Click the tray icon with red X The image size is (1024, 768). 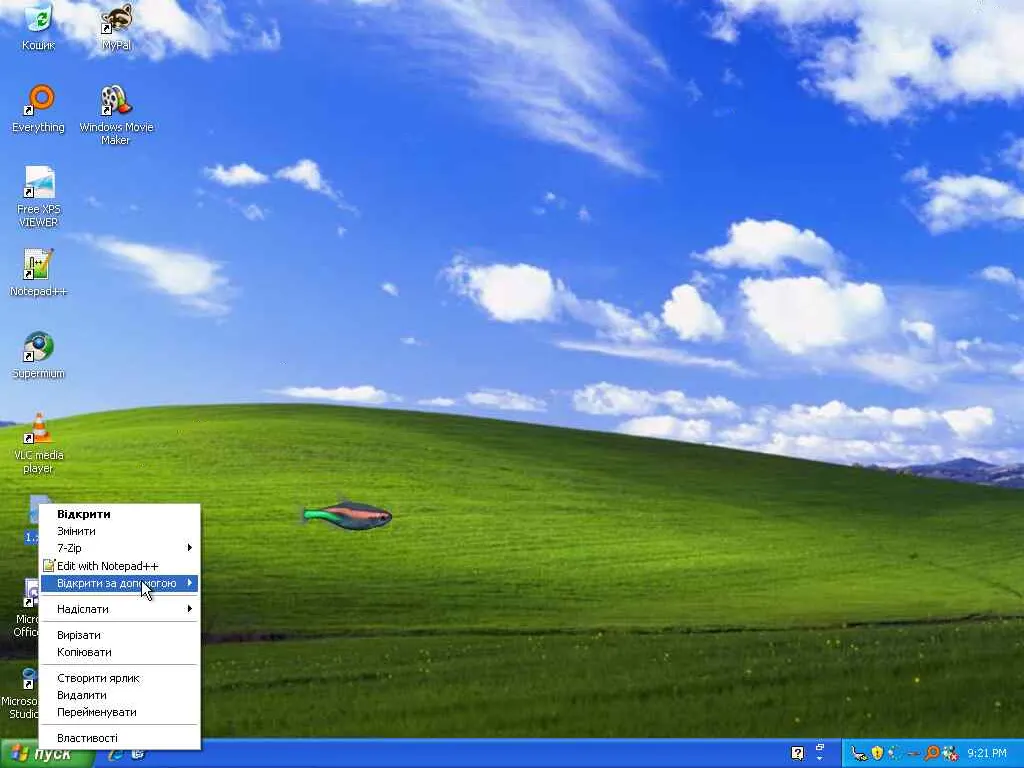(950, 753)
